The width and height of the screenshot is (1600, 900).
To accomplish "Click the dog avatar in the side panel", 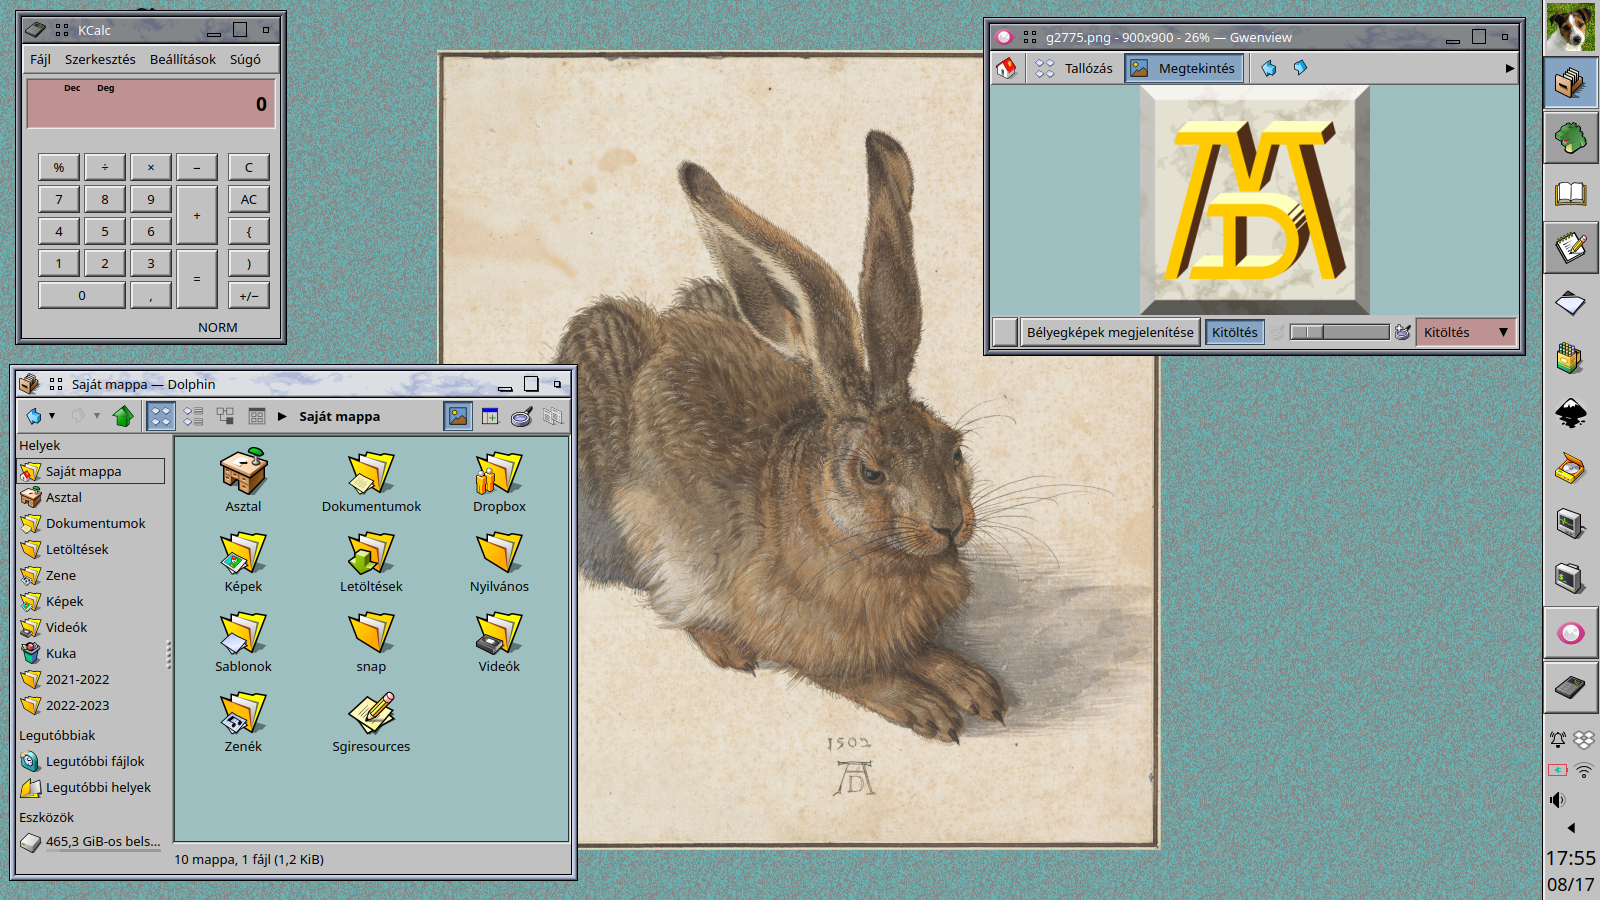I will (1571, 27).
